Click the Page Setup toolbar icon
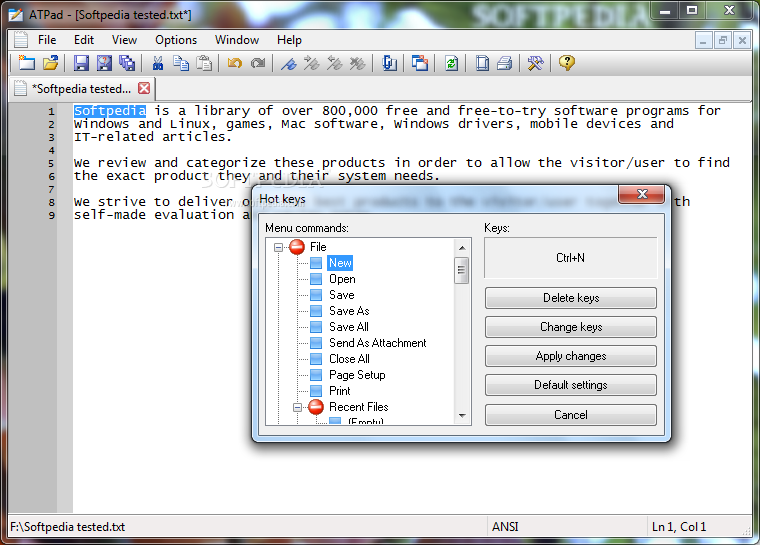The image size is (760, 545). [x=482, y=63]
